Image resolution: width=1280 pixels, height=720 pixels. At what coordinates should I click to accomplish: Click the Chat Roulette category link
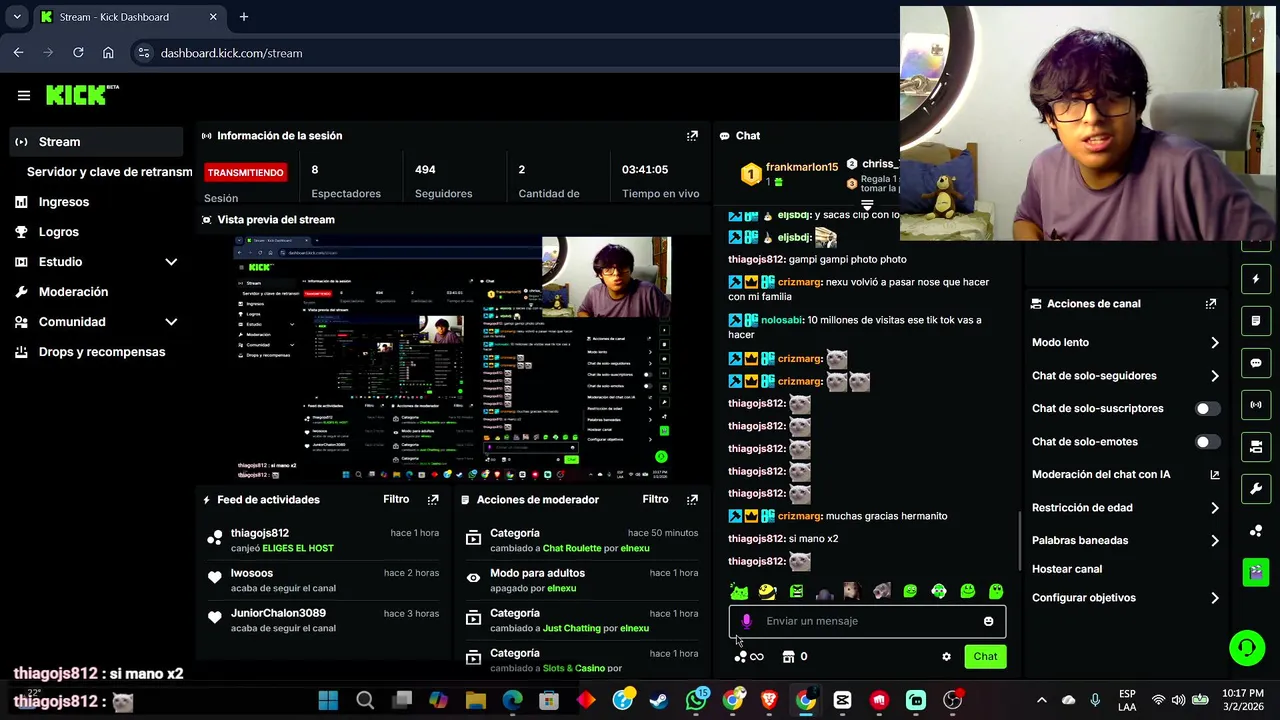[572, 549]
